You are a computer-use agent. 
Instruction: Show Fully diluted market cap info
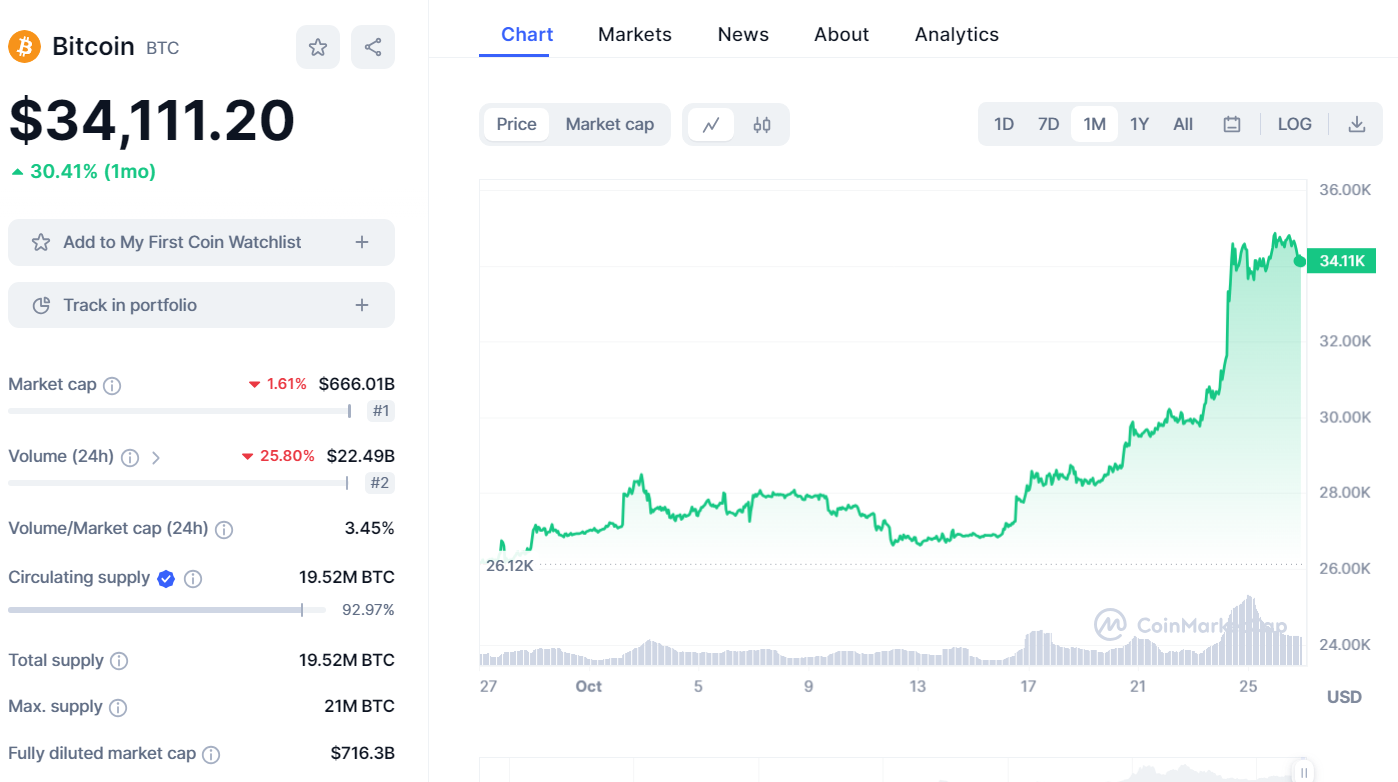pyautogui.click(x=211, y=754)
